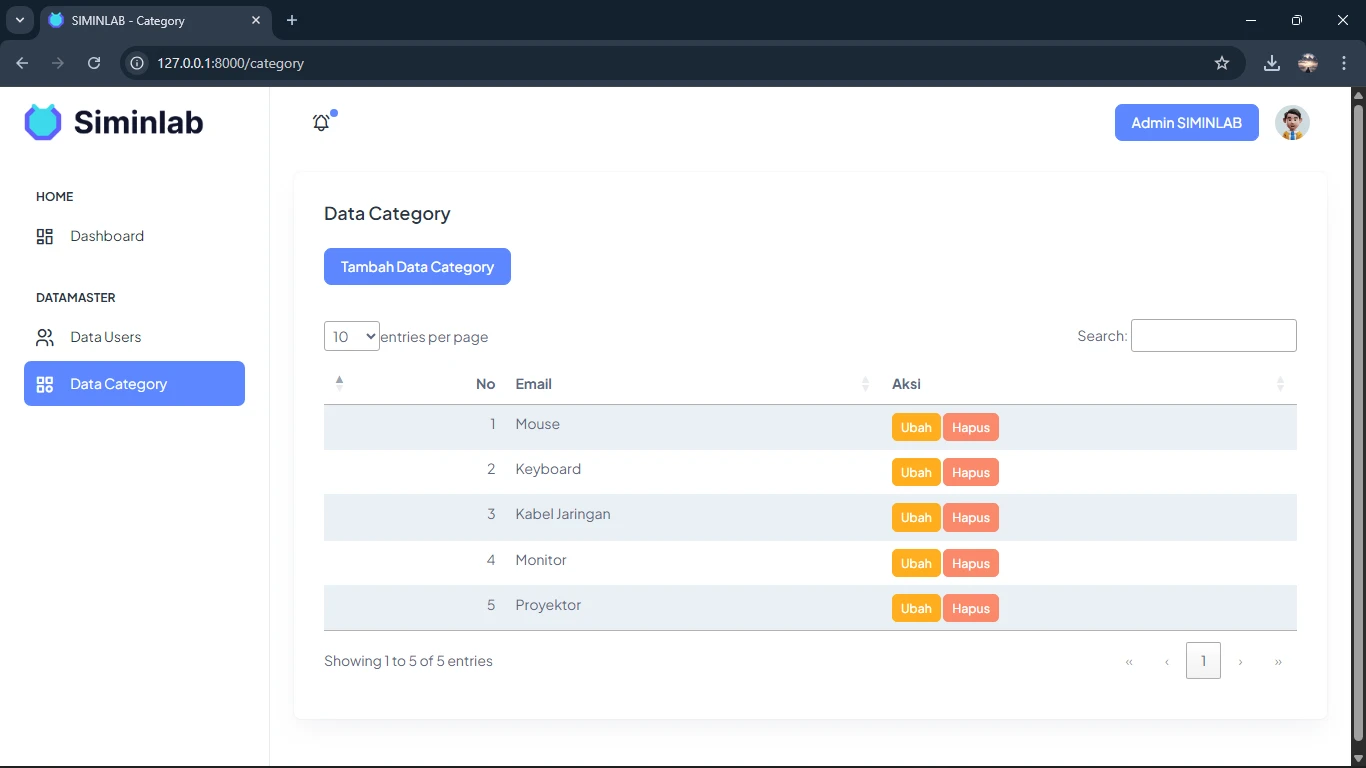The image size is (1366, 768).
Task: Select Data Category sidebar item
Action: point(134,384)
